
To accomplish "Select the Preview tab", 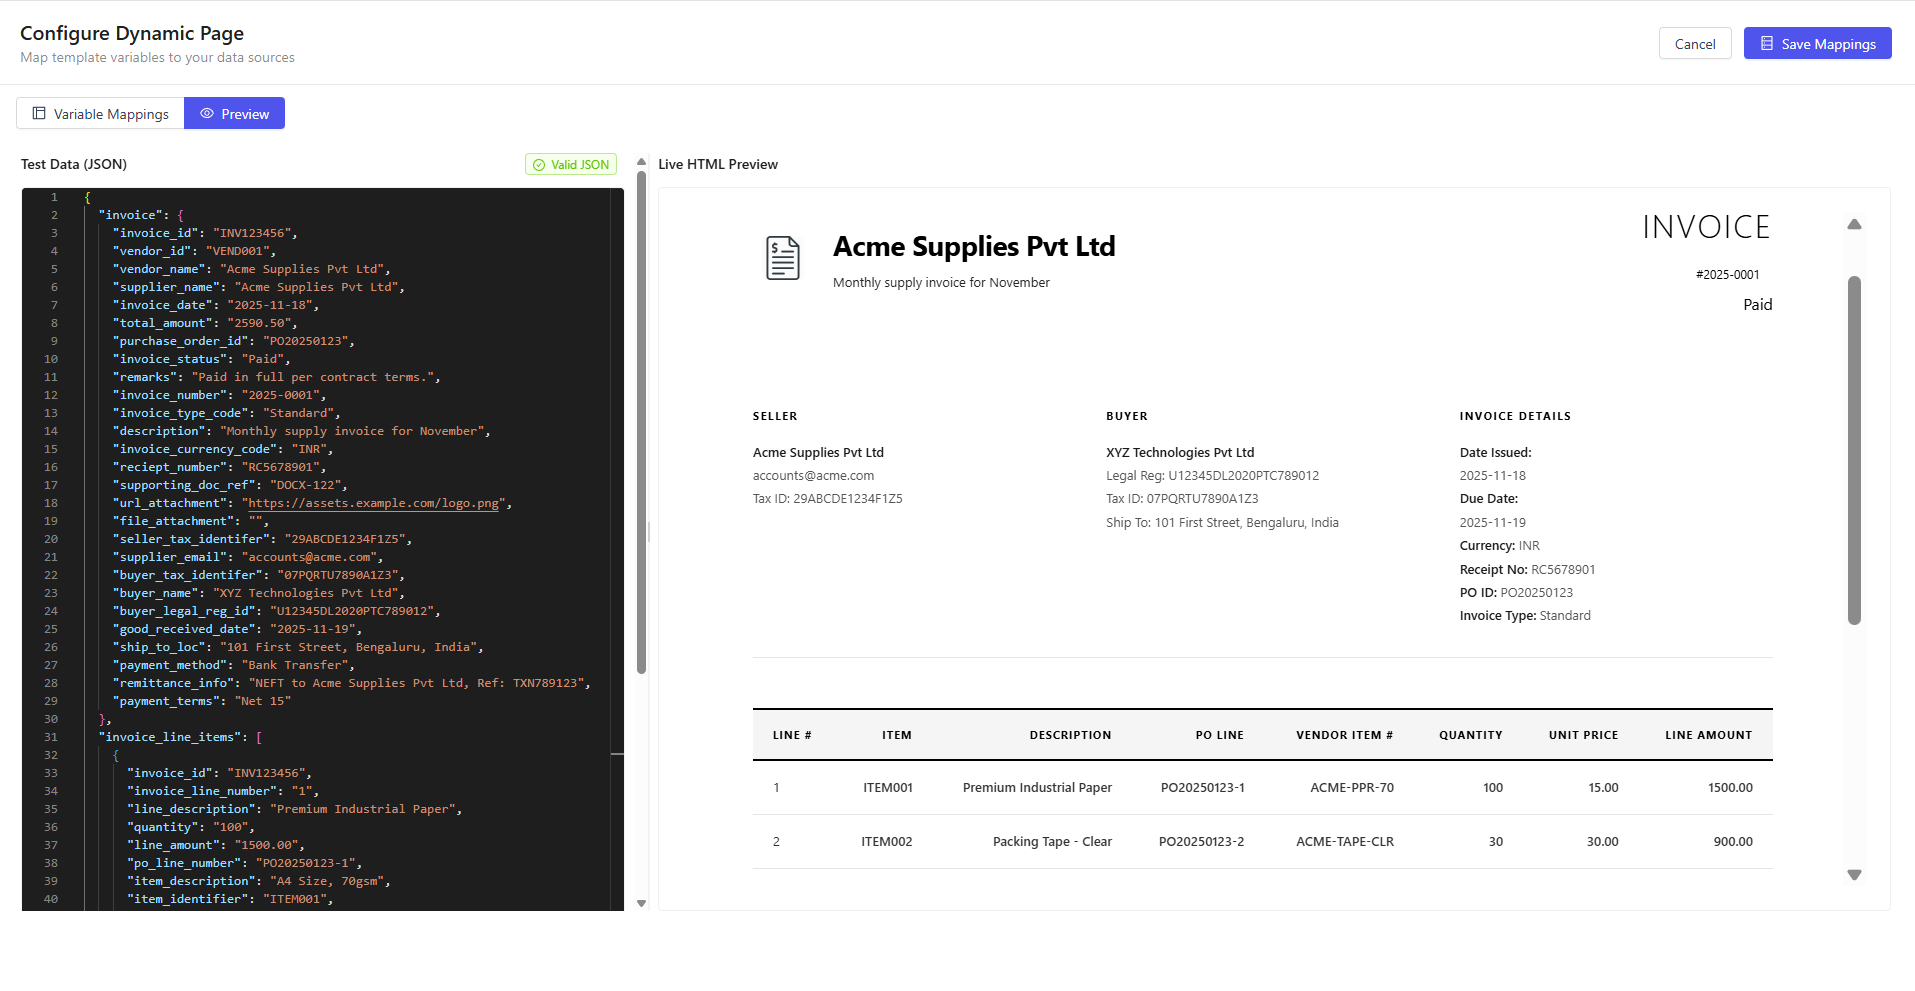I will click(x=234, y=113).
